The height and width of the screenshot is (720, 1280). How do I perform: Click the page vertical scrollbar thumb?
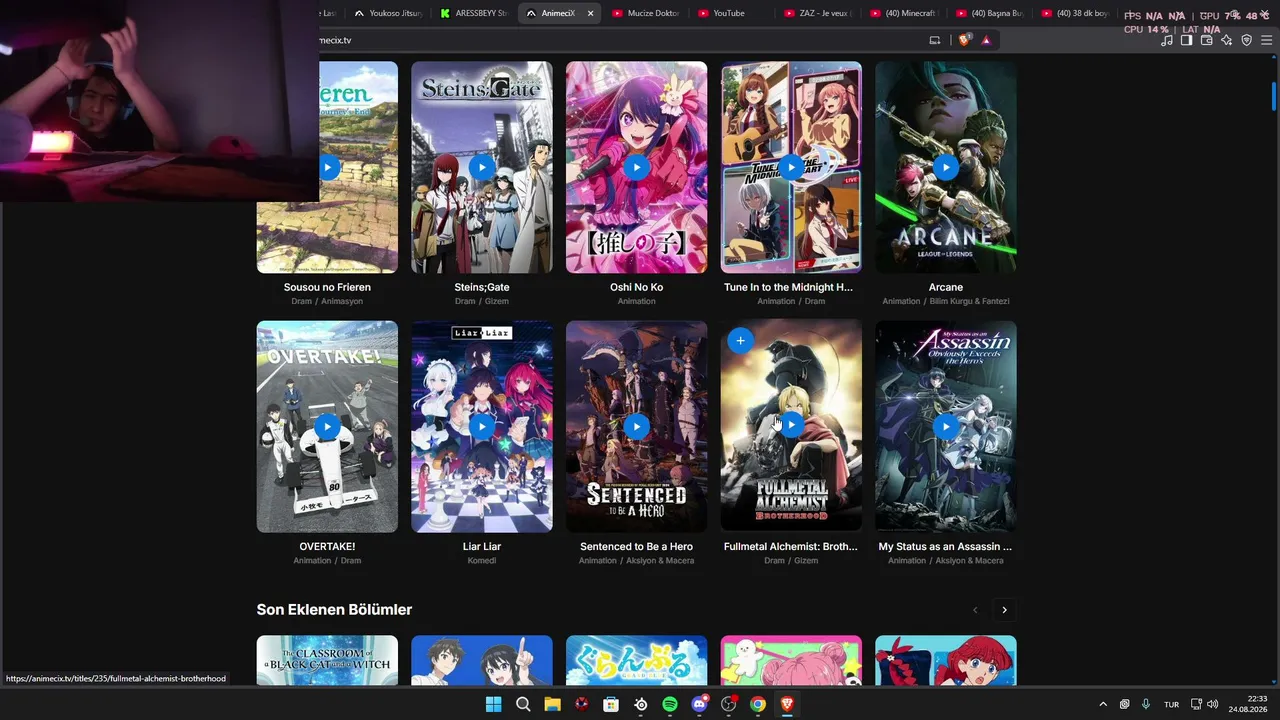(x=1273, y=97)
